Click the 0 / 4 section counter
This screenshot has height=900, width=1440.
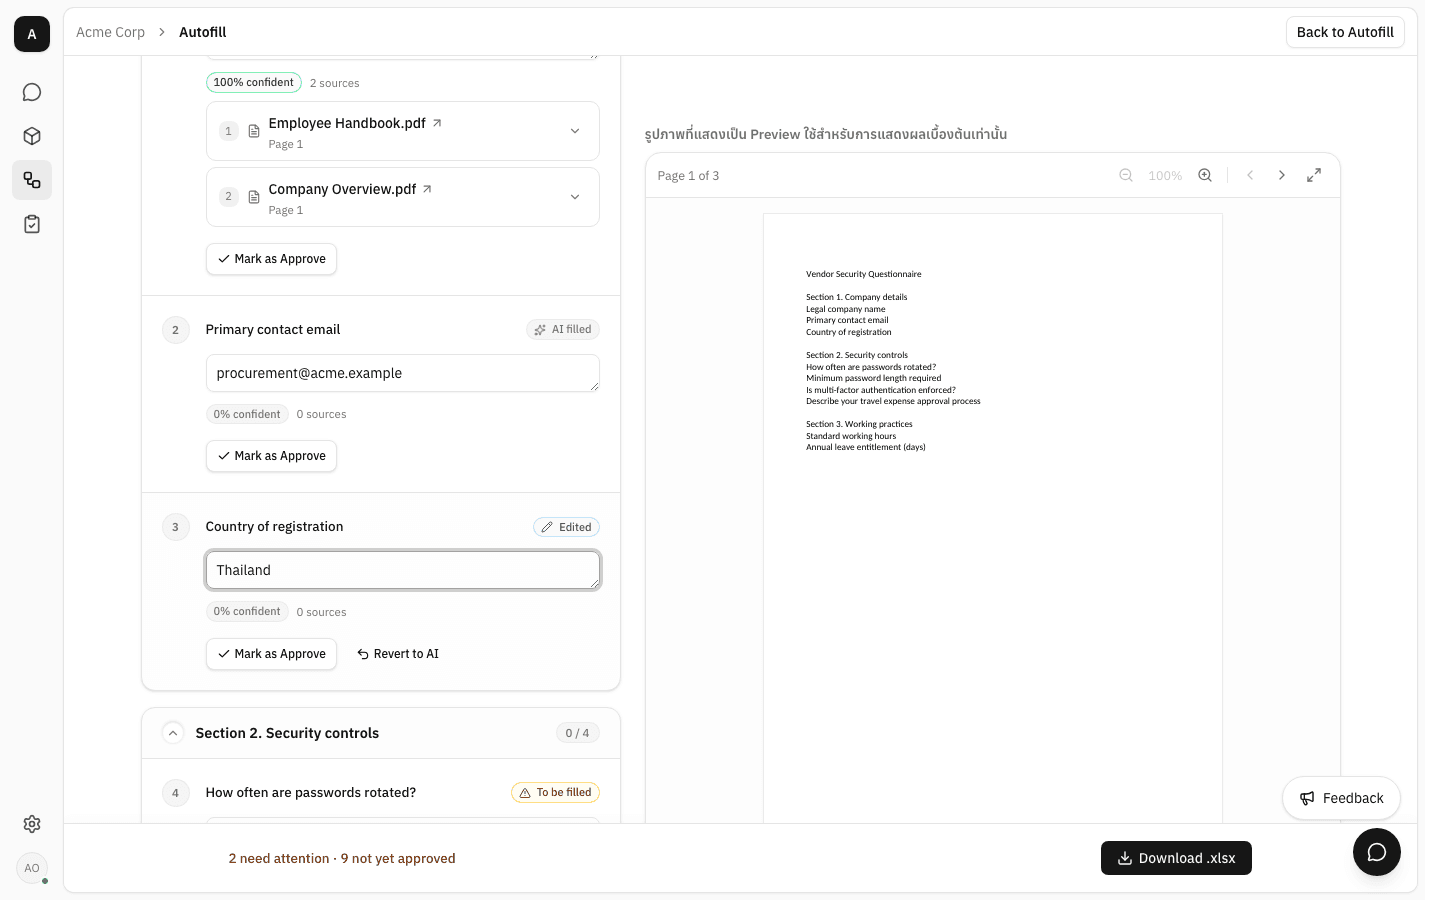(577, 733)
